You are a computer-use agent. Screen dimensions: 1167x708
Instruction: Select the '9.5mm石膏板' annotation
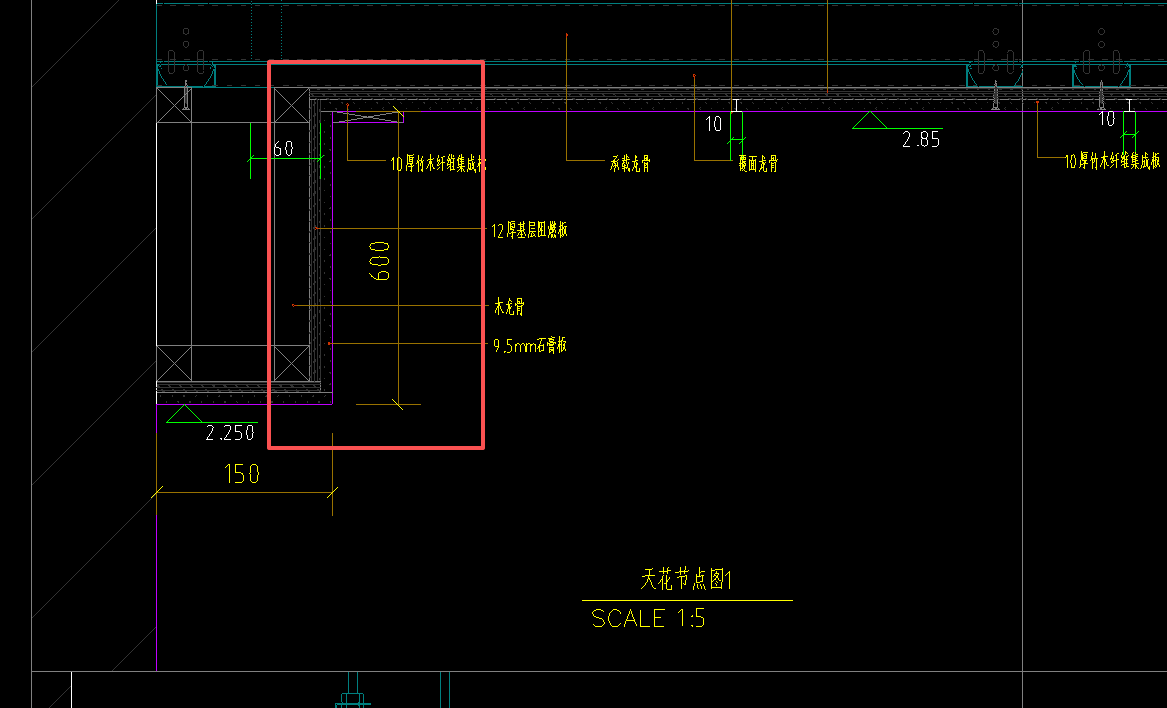530,345
